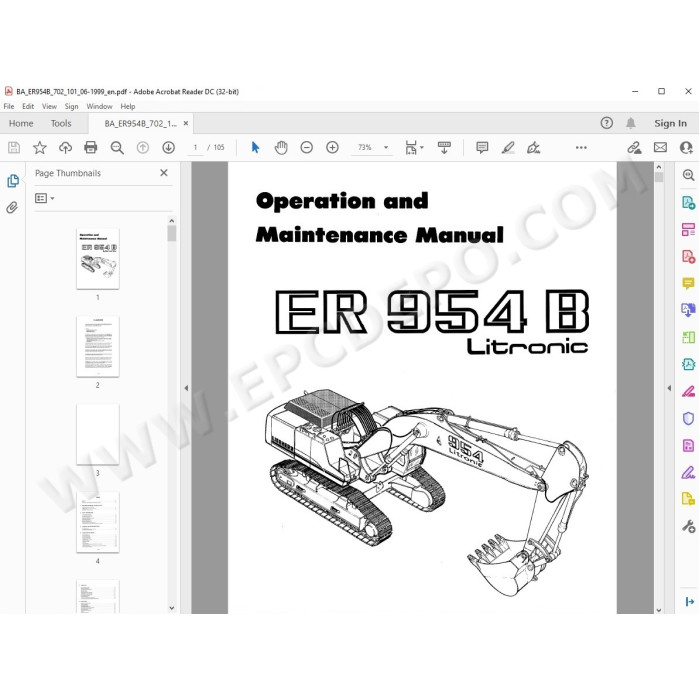Open the Window menu

tap(99, 106)
